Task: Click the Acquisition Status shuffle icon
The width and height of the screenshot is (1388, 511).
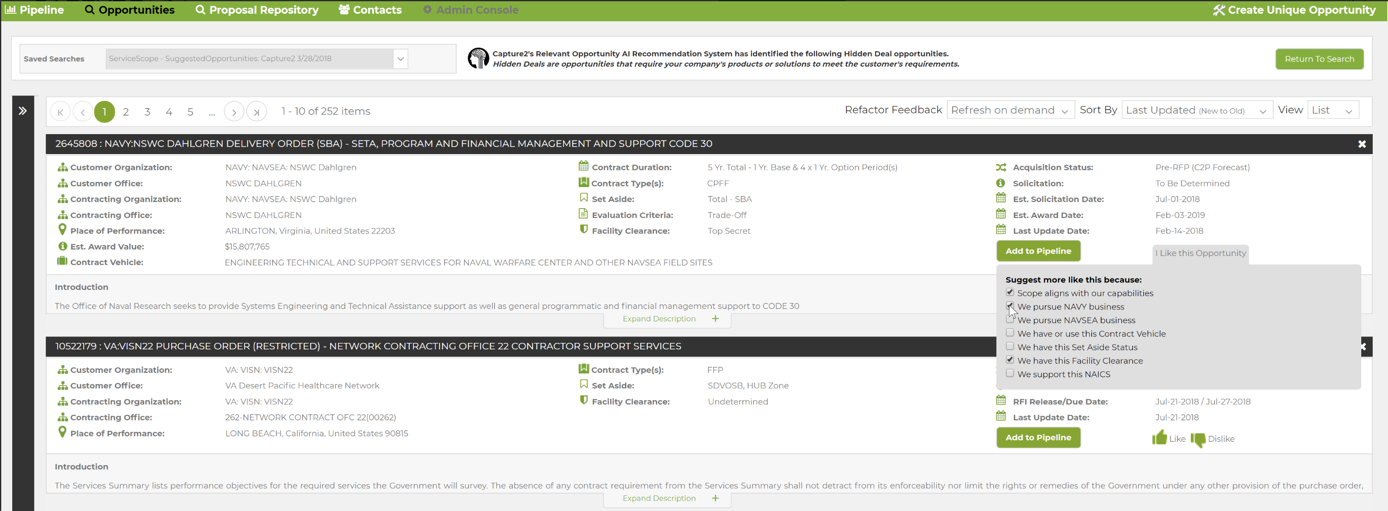Action: point(1000,167)
